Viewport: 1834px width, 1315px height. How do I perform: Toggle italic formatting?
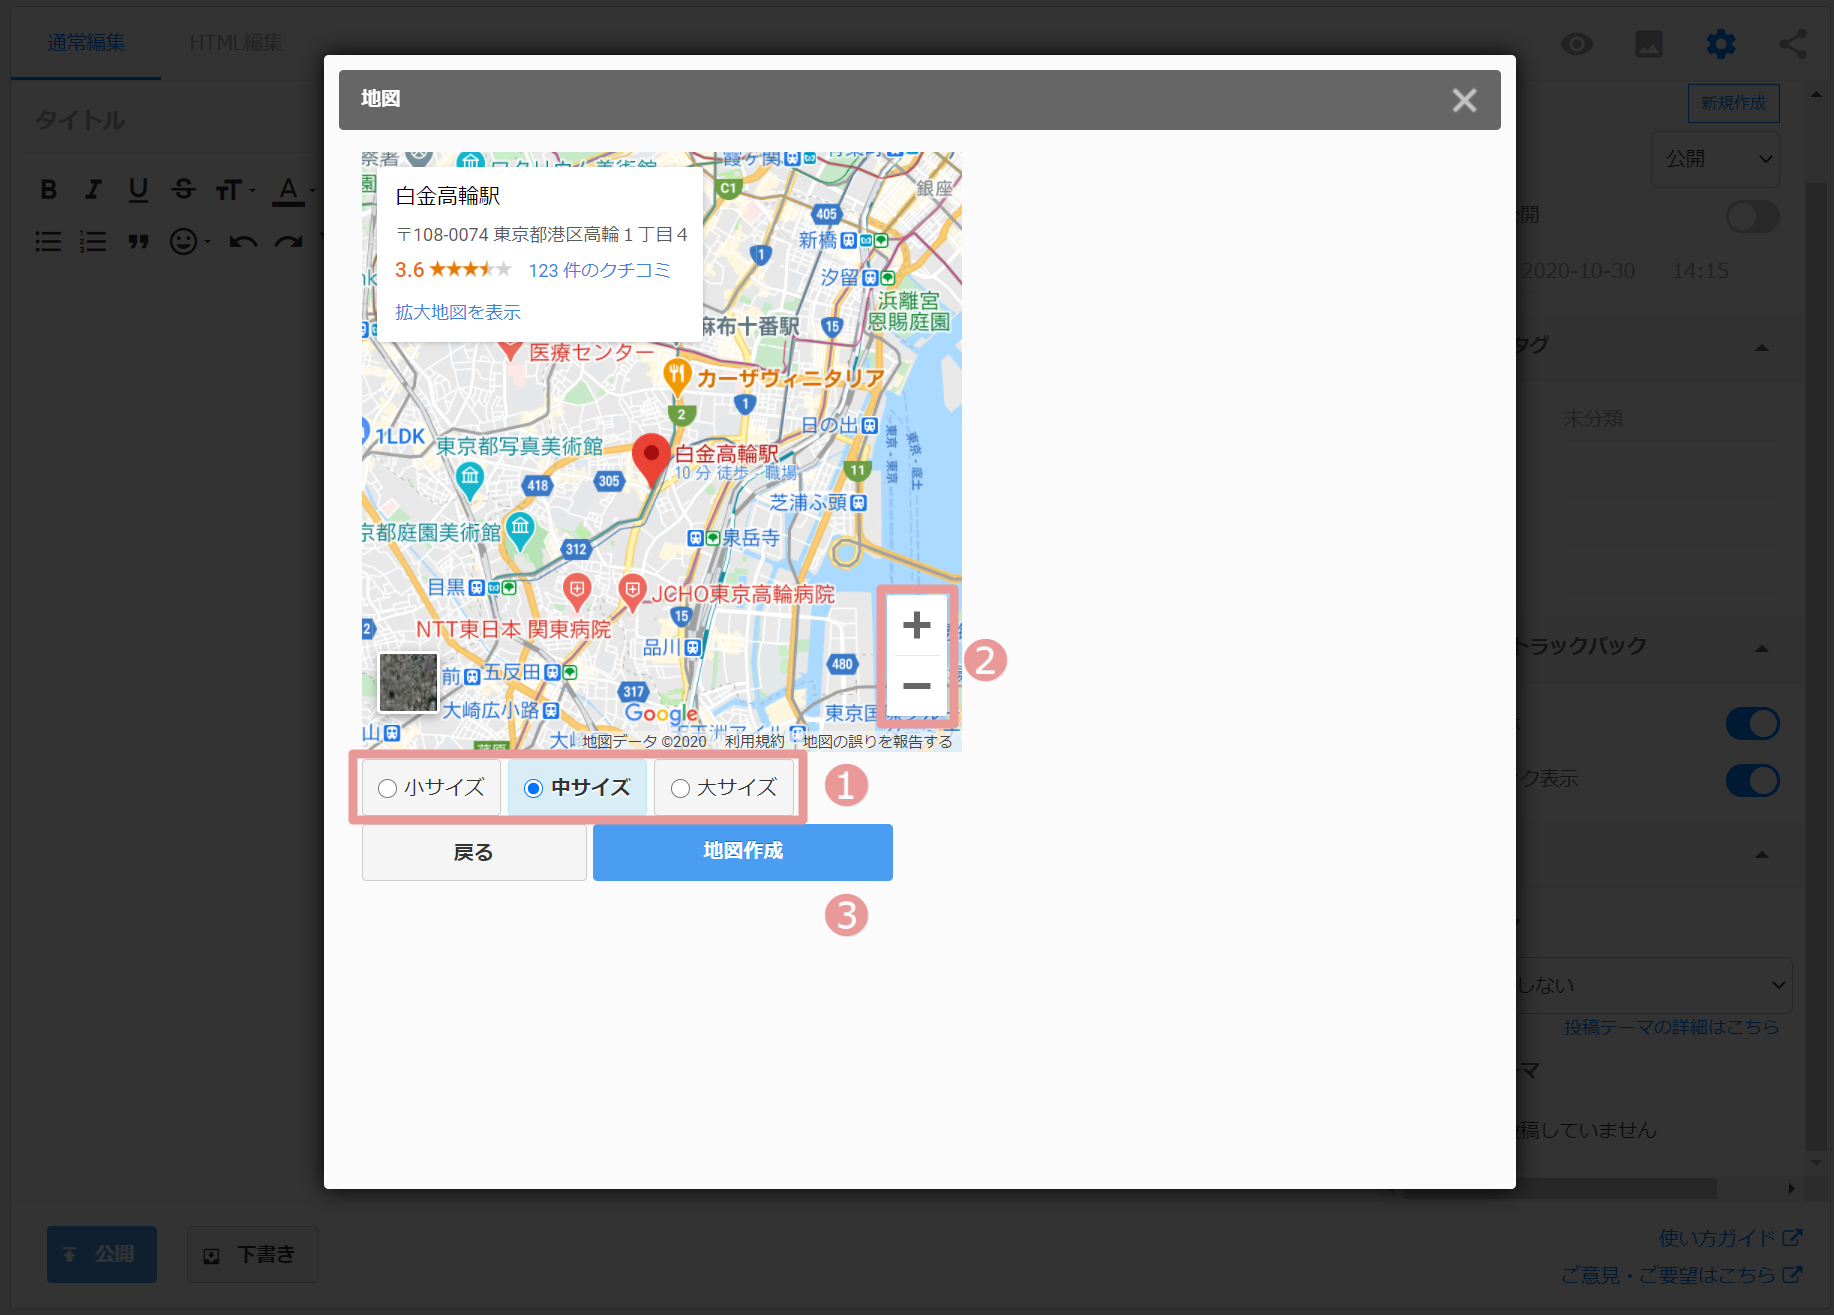tap(93, 189)
